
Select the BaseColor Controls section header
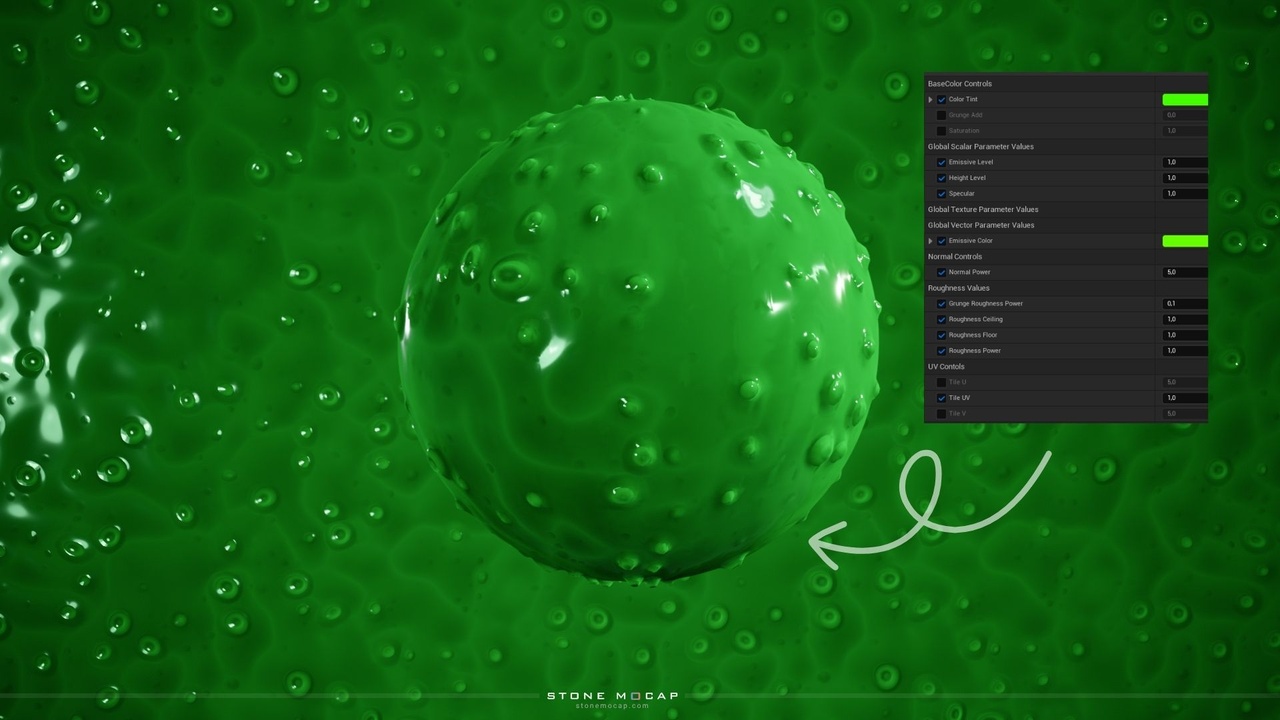click(960, 84)
